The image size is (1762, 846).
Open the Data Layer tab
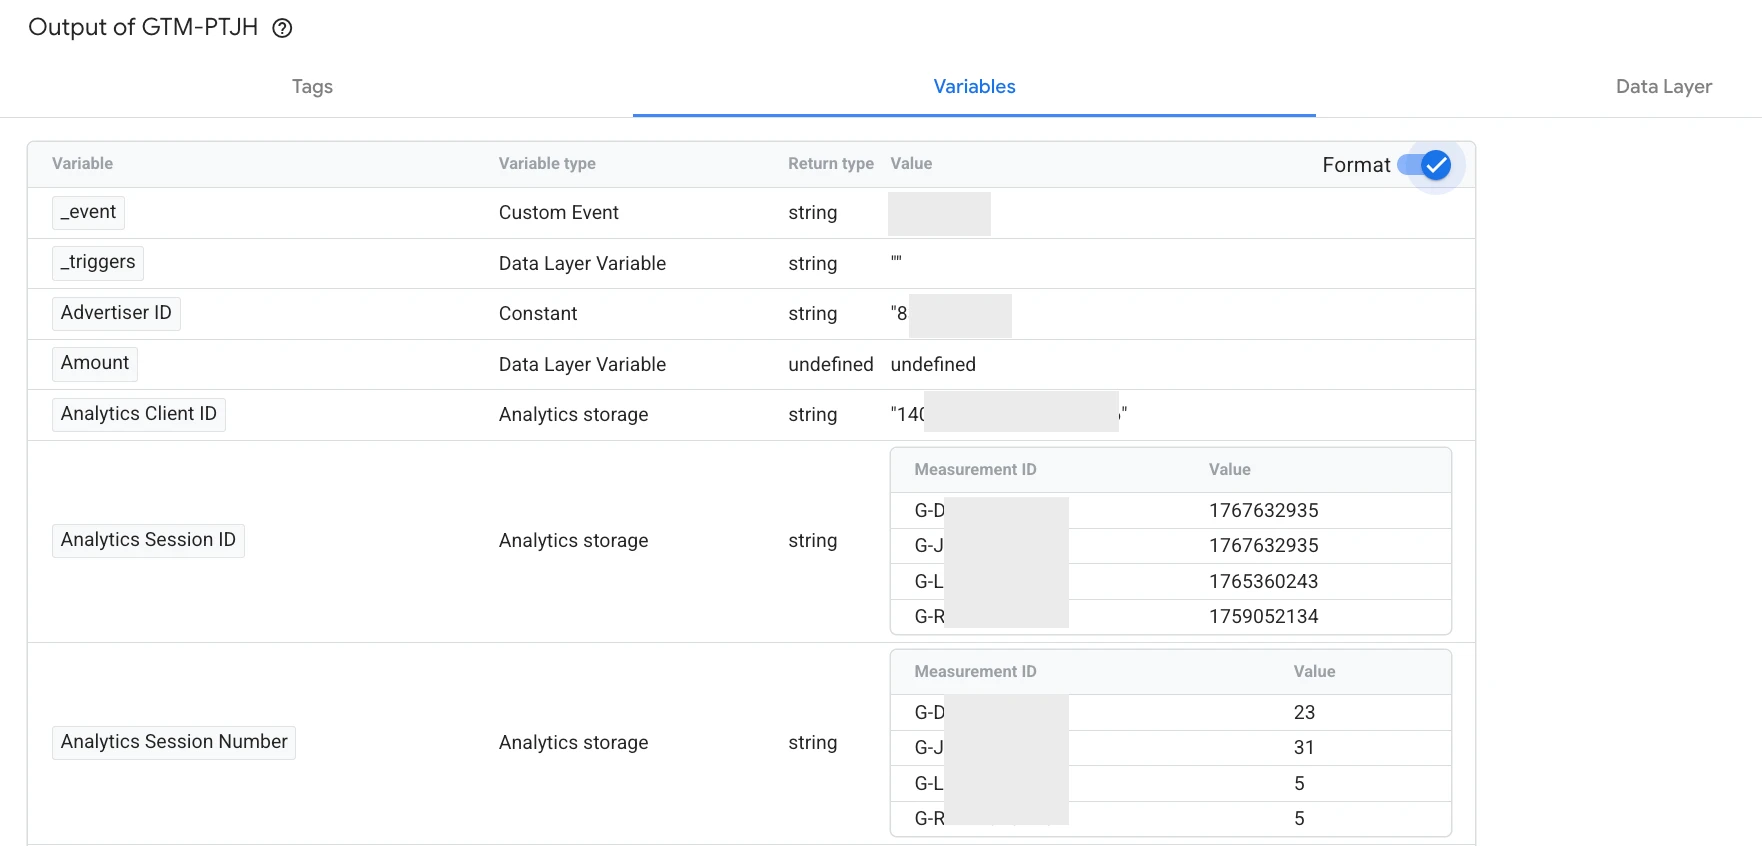pyautogui.click(x=1664, y=87)
